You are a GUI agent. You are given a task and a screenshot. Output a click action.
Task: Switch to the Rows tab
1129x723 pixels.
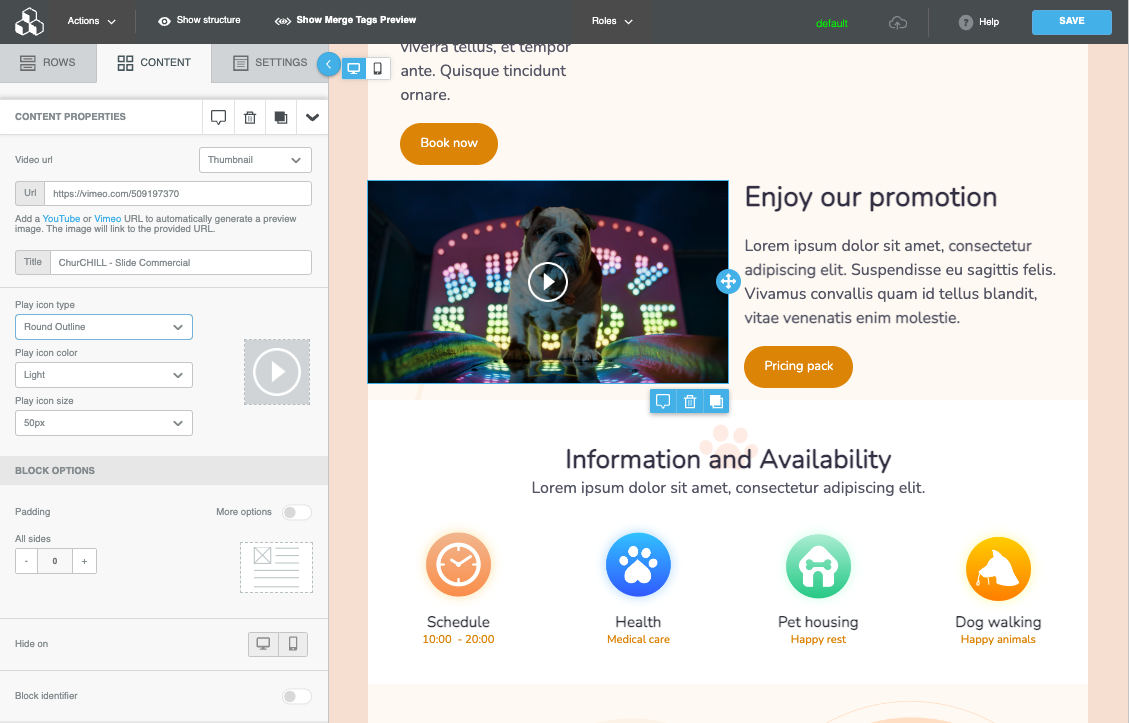pyautogui.click(x=48, y=62)
